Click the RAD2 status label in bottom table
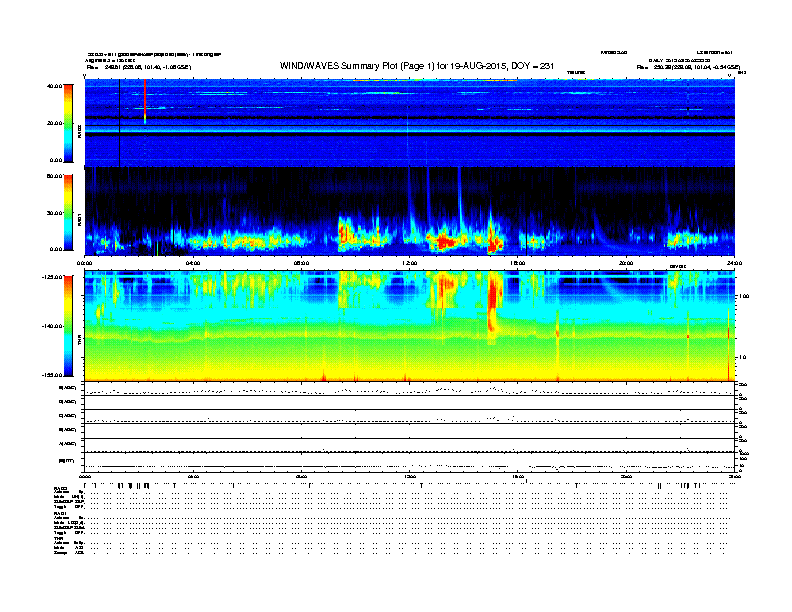Image resolution: width=792 pixels, height=612 pixels. 60,487
